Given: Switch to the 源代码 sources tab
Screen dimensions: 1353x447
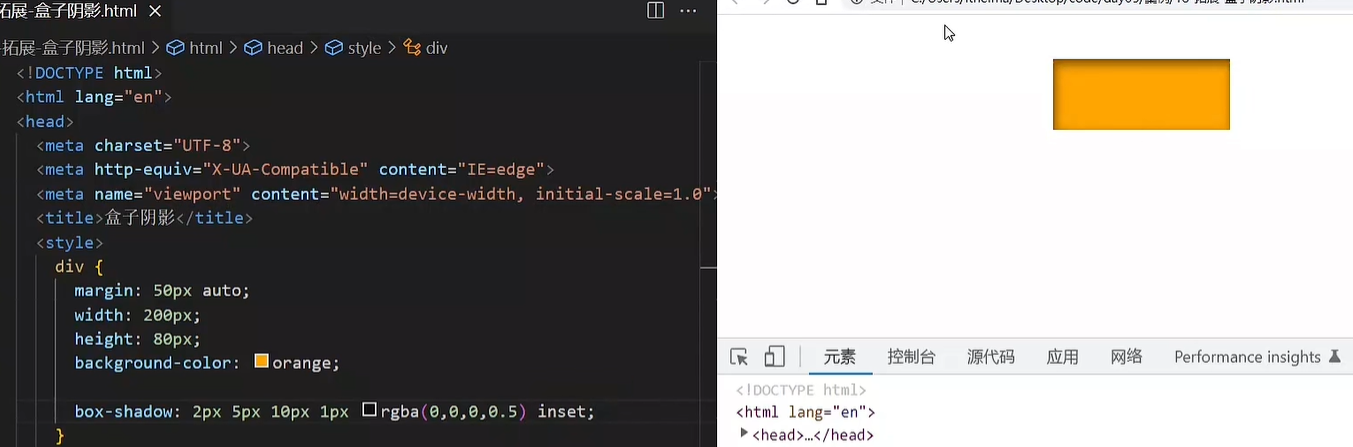Looking at the screenshot, I should coord(990,357).
